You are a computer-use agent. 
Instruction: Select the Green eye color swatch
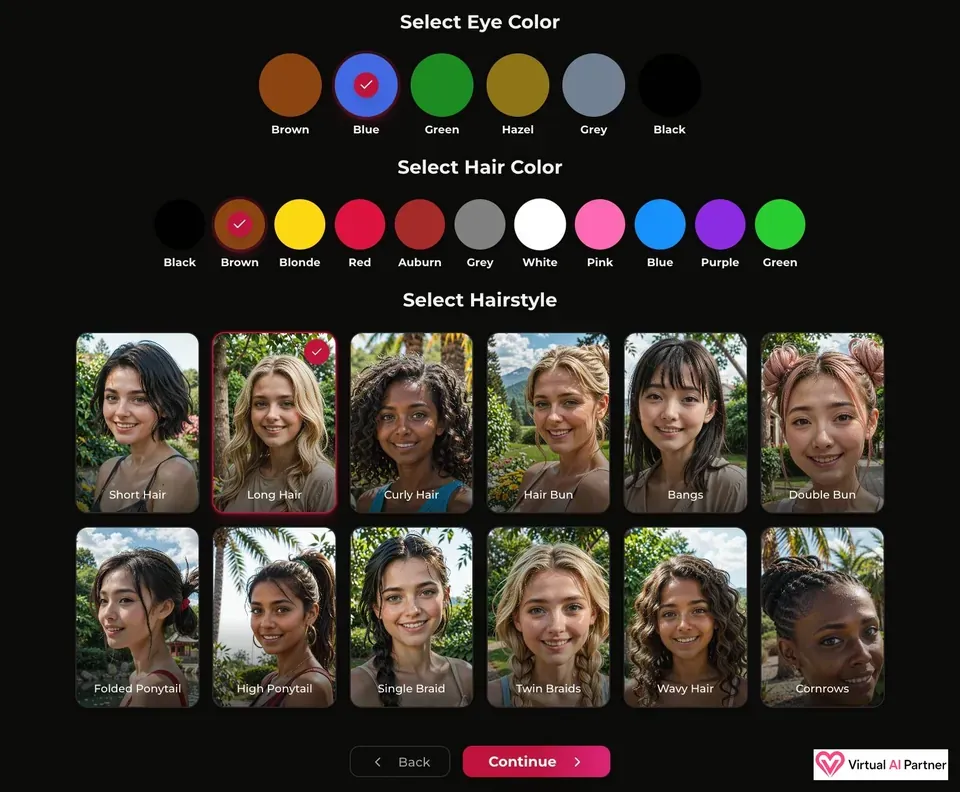[x=441, y=85]
